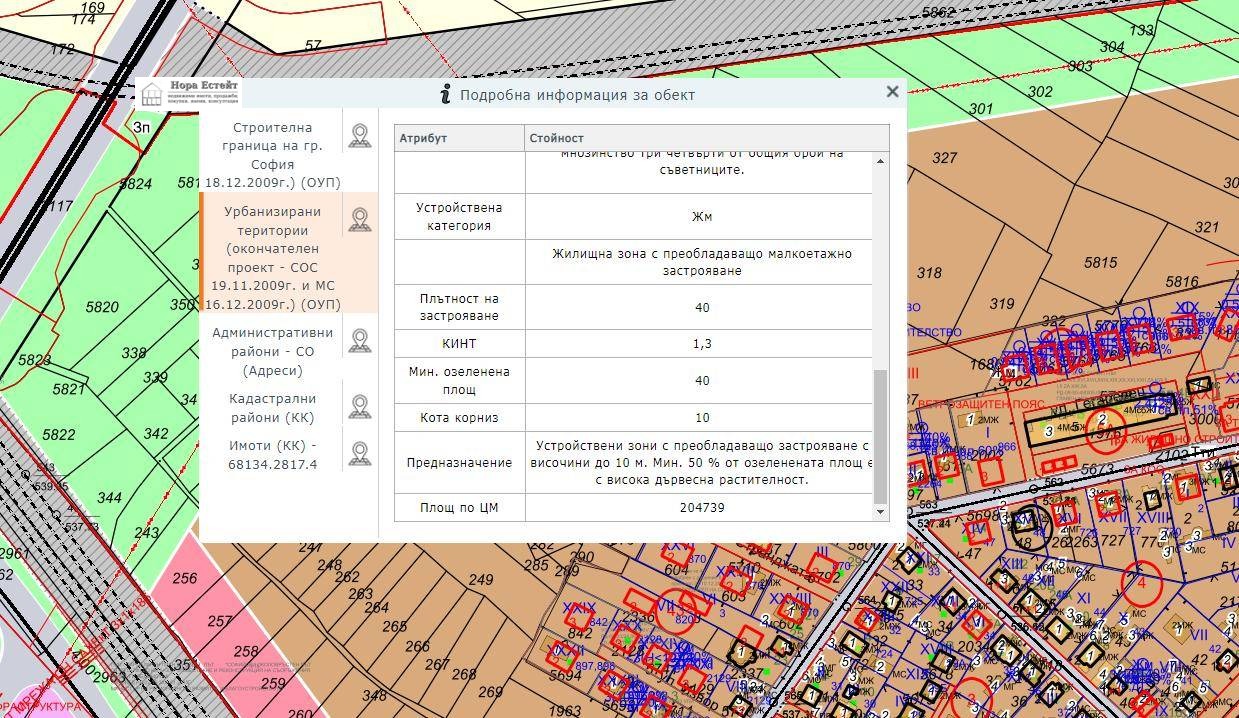Click the marker icon next to Урбанизирани територии
This screenshot has width=1239, height=718.
point(359,220)
